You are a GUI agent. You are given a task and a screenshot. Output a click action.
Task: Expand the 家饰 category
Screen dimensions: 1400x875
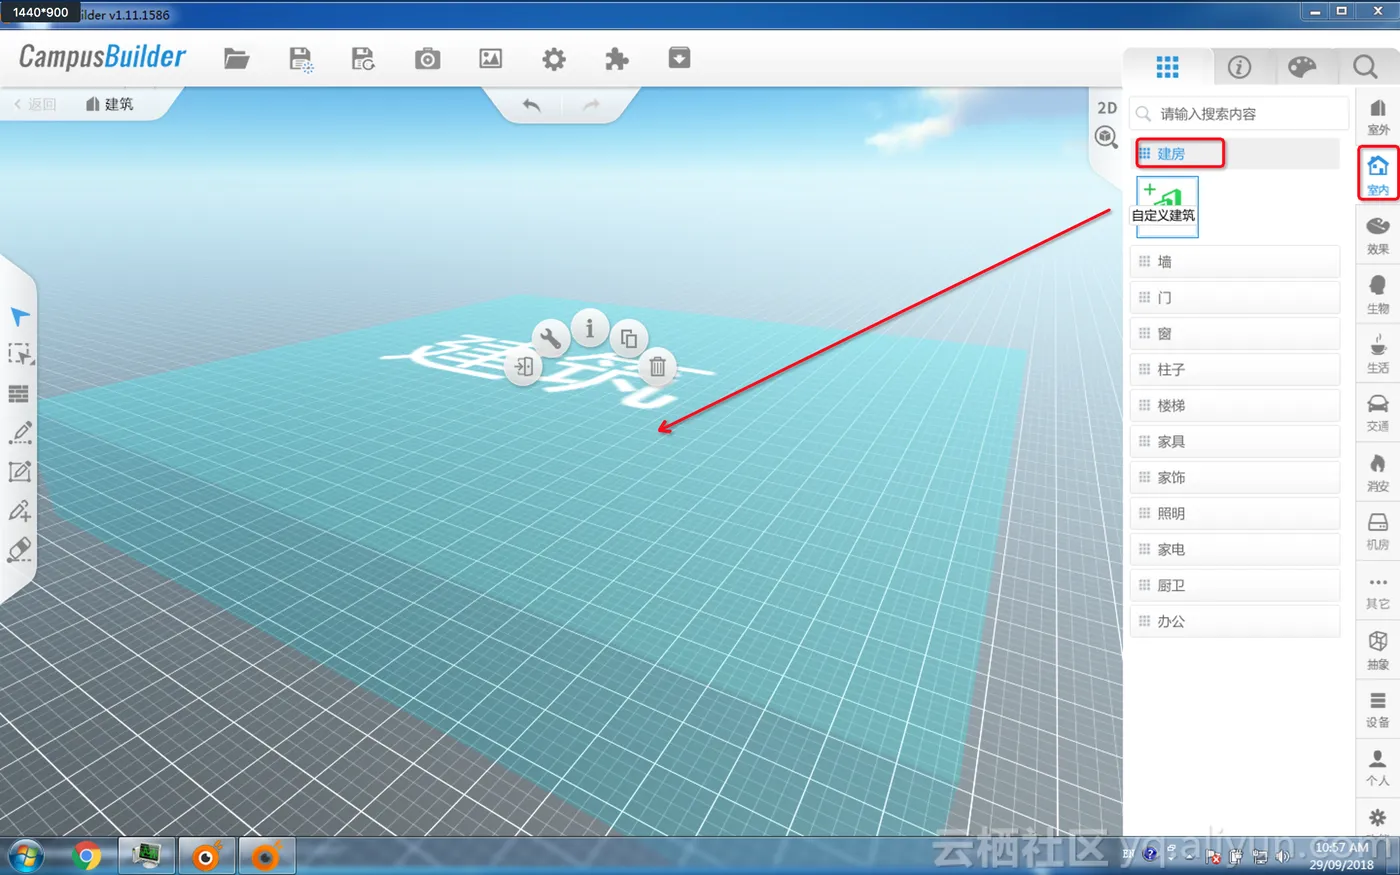1234,478
